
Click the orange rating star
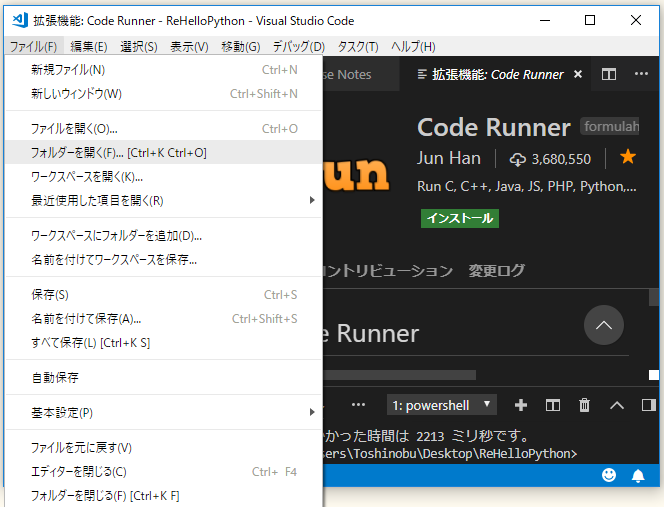pos(628,157)
